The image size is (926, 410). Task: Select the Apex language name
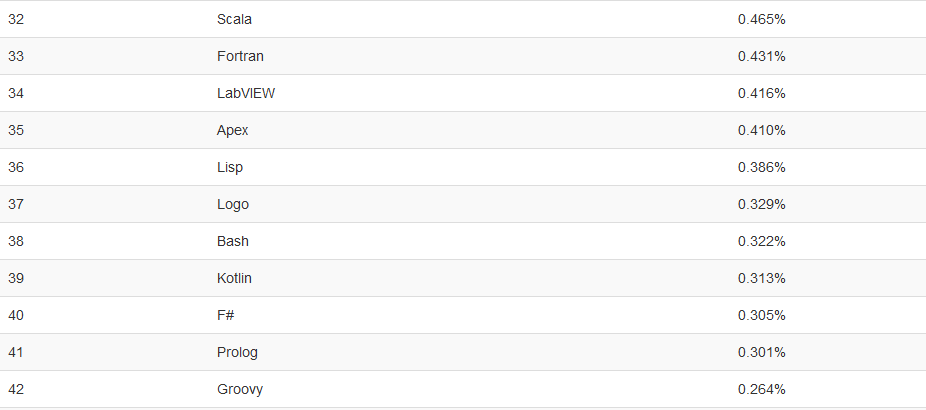[x=232, y=130]
